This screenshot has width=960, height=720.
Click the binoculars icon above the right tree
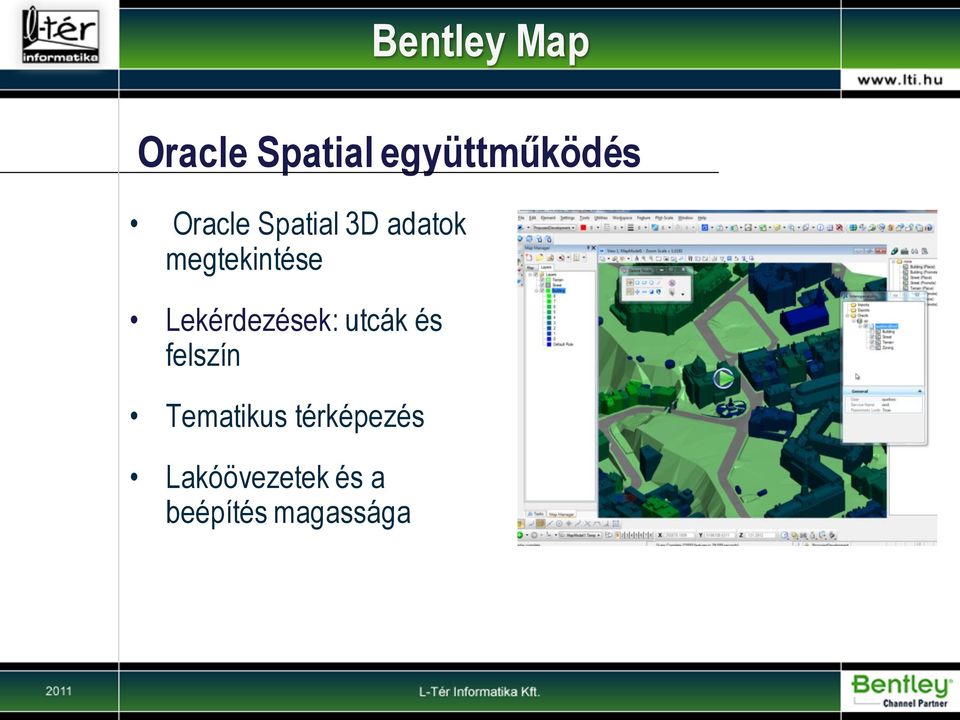point(914,251)
